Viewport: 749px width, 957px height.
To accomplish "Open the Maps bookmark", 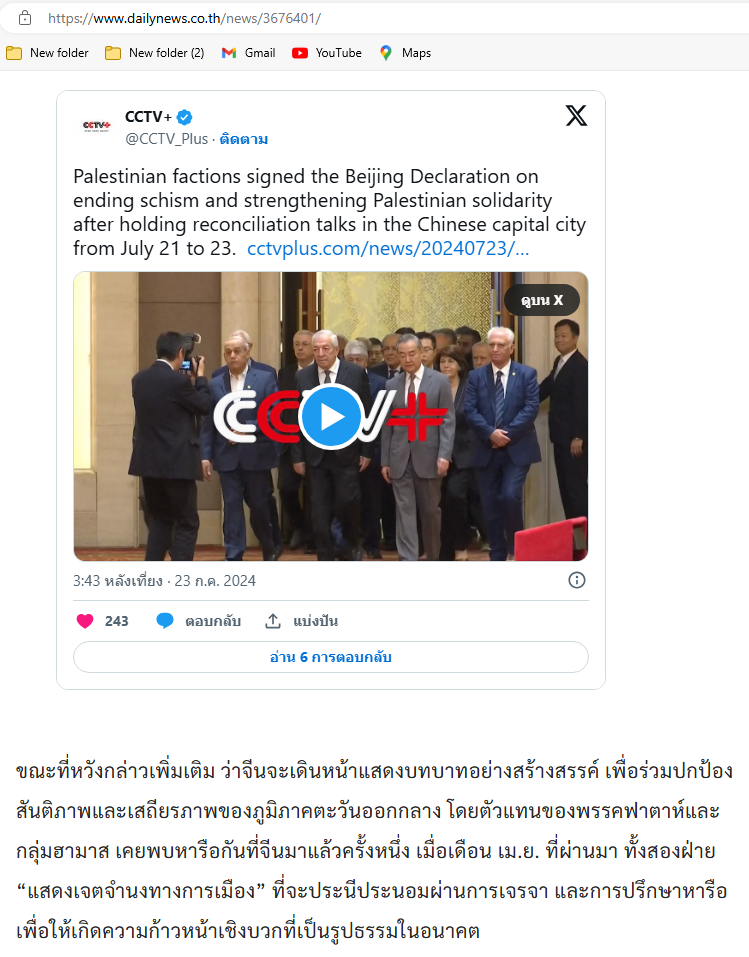I will tap(405, 53).
